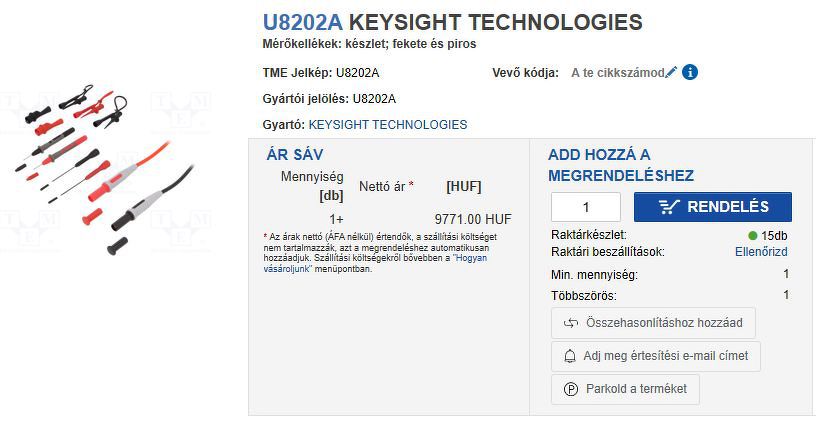Click the bell notification icon

(x=571, y=356)
